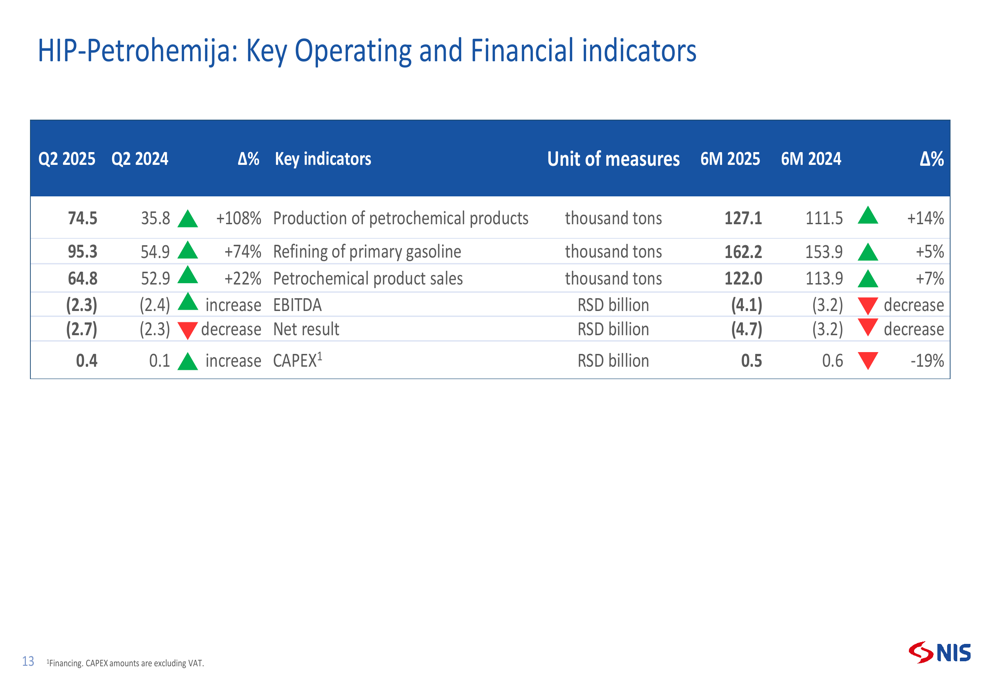Viewport: 1000px width, 685px height.
Task: Select the 'Key indicators' column header
Action: click(323, 159)
